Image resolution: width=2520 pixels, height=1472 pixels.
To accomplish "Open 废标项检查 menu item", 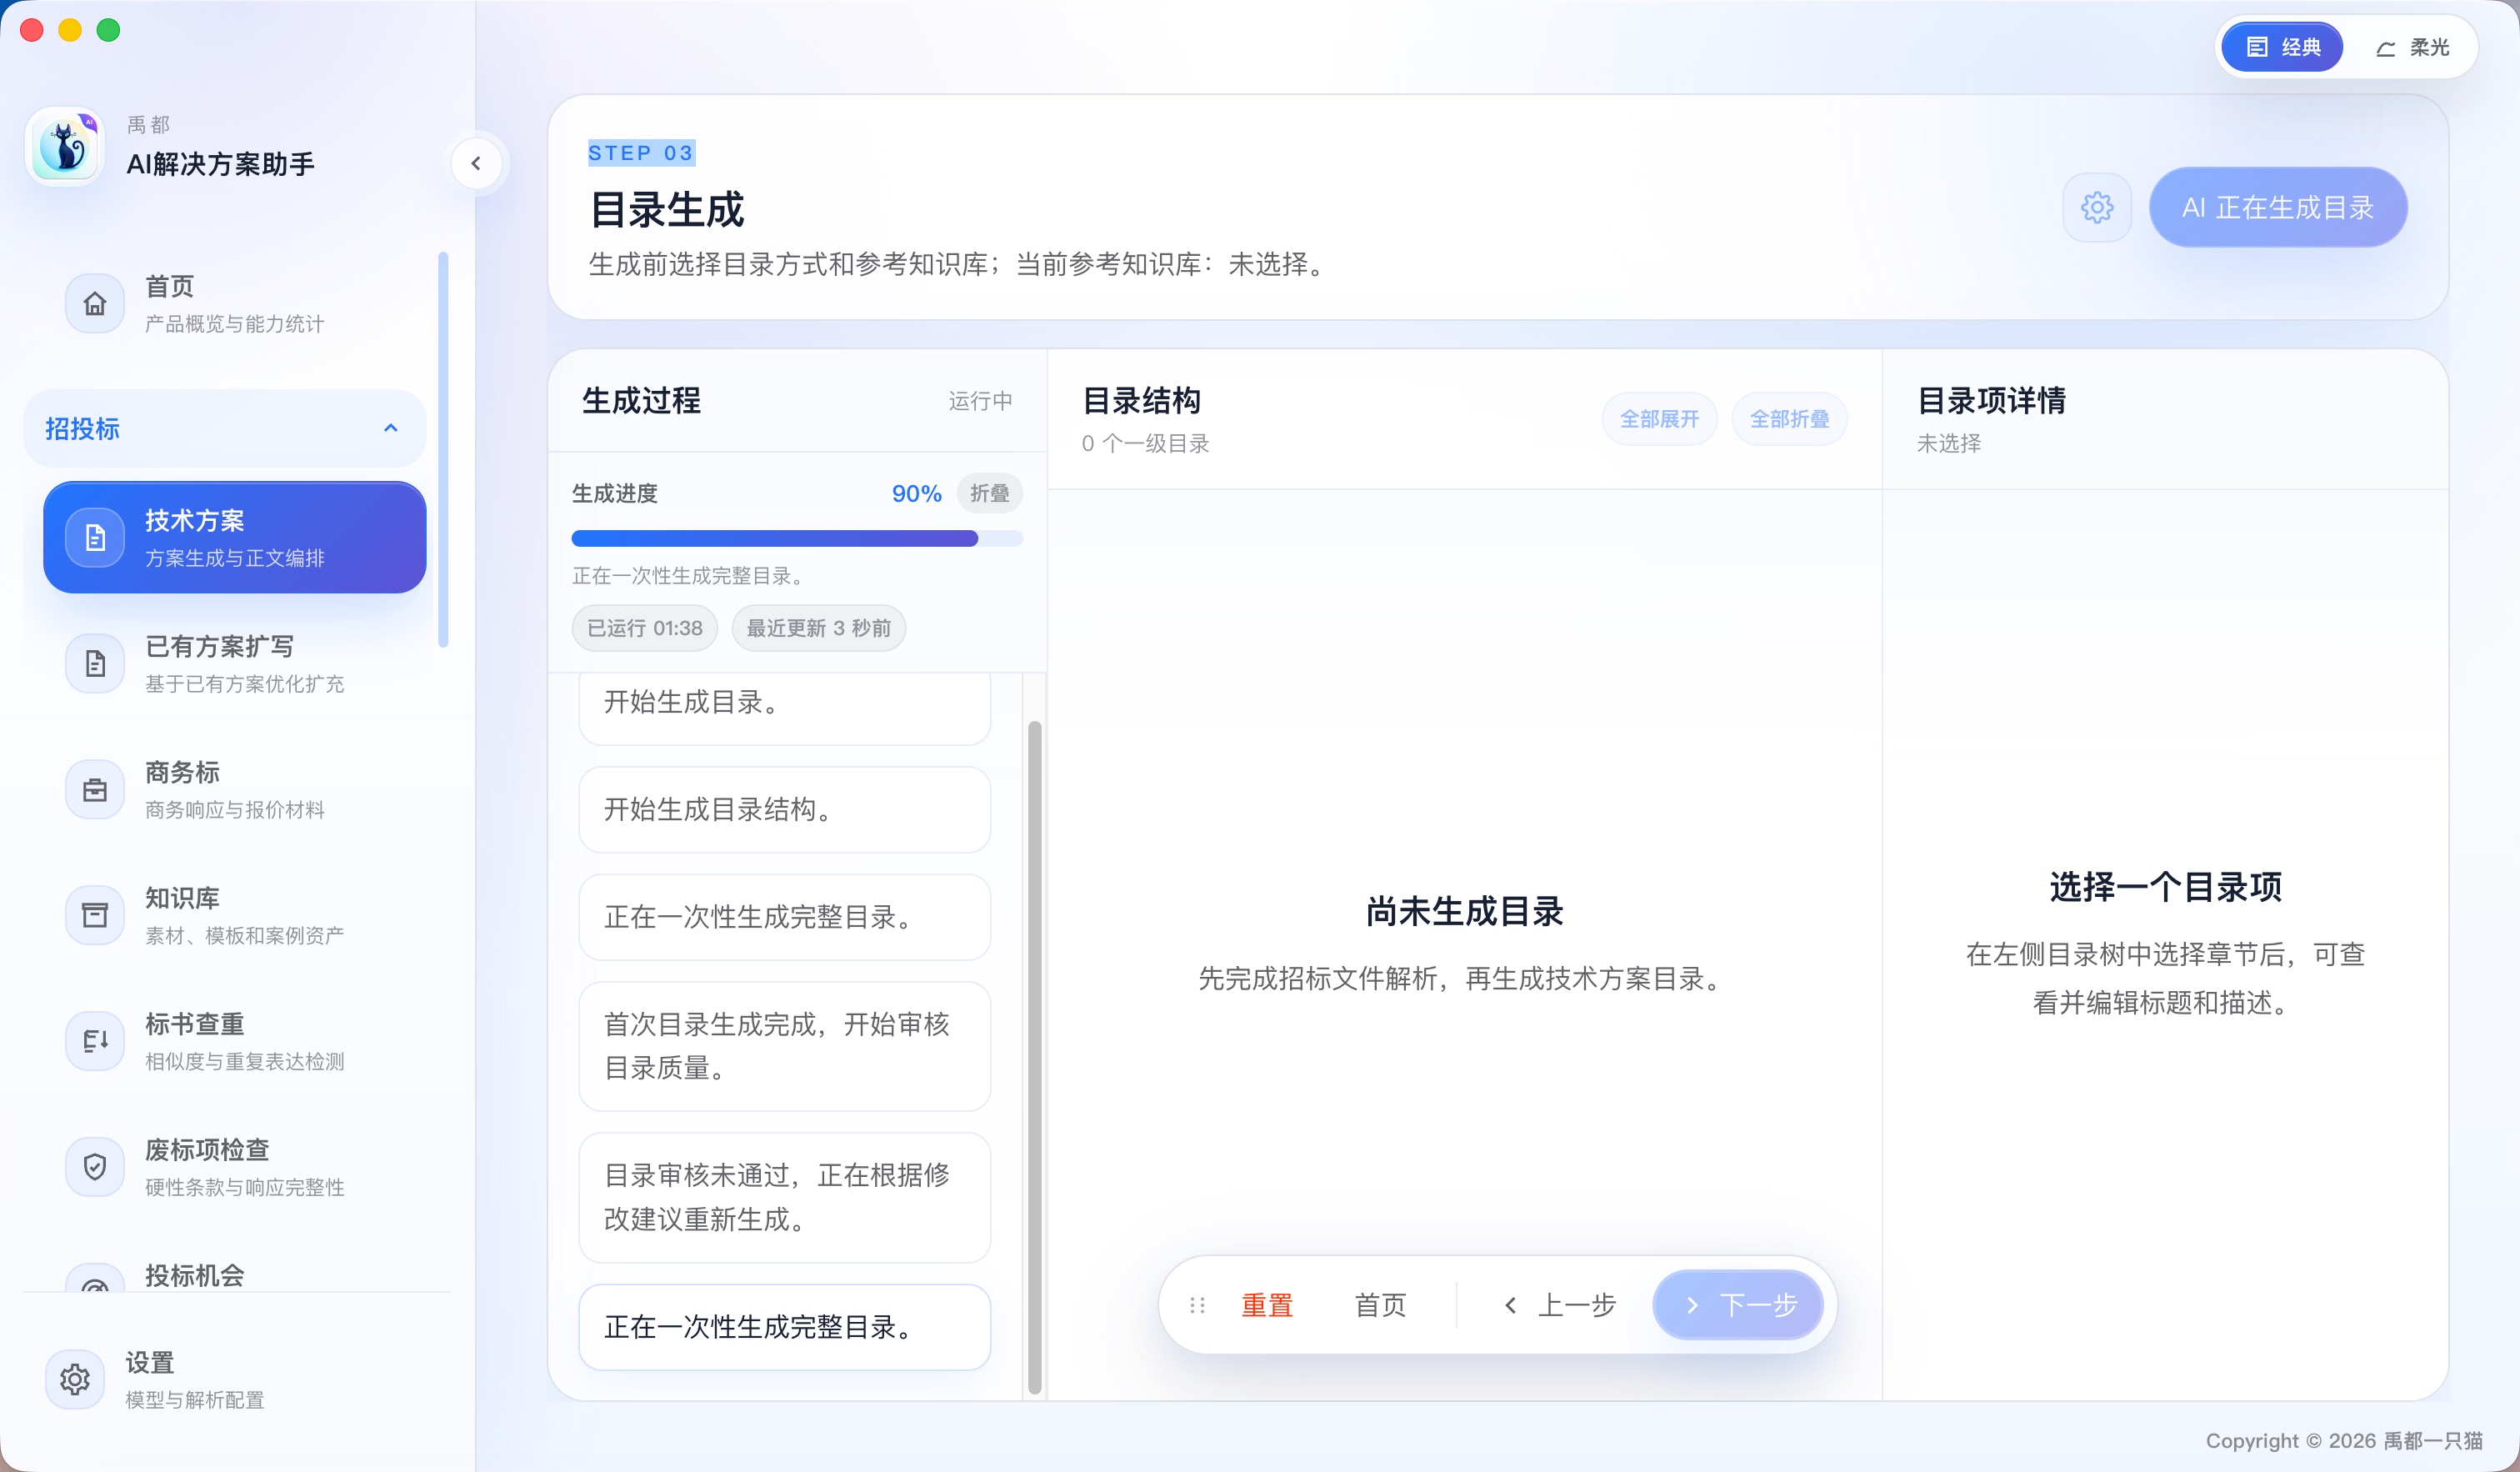I will tap(235, 1167).
